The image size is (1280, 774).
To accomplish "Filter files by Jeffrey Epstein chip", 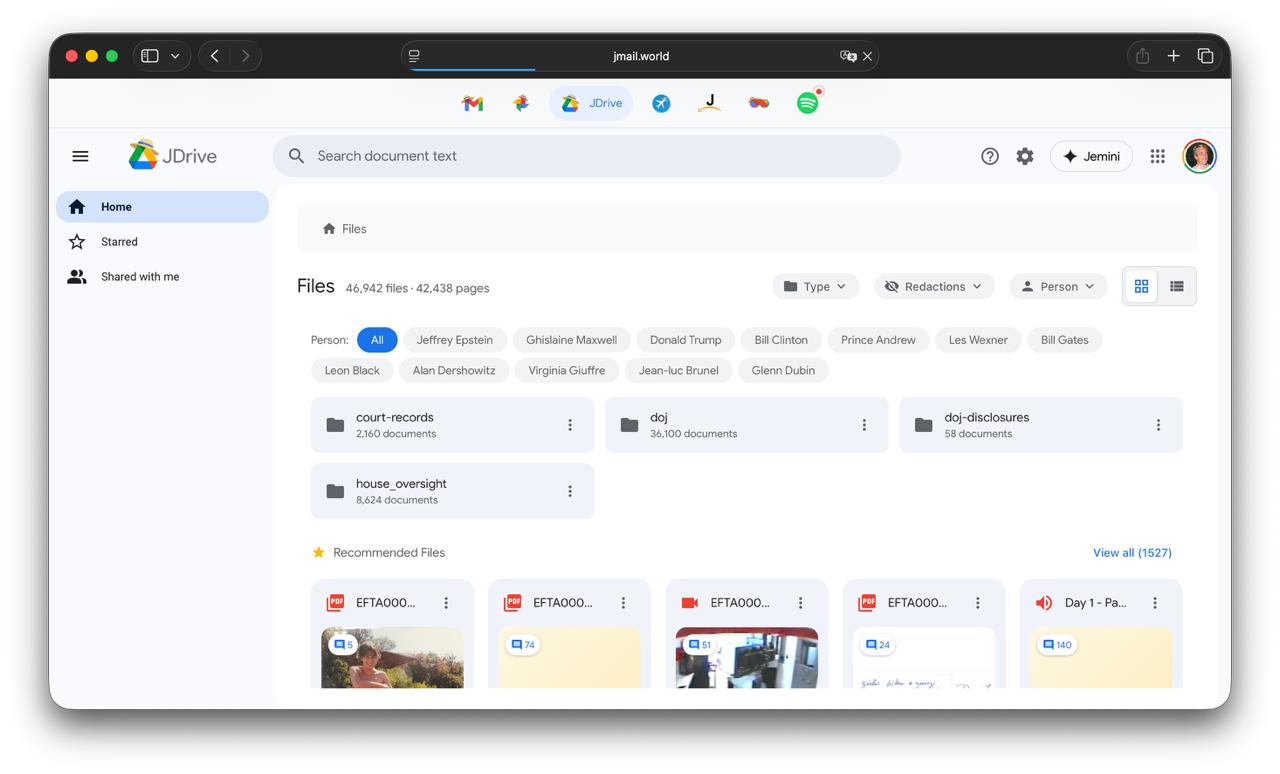I will pyautogui.click(x=455, y=340).
